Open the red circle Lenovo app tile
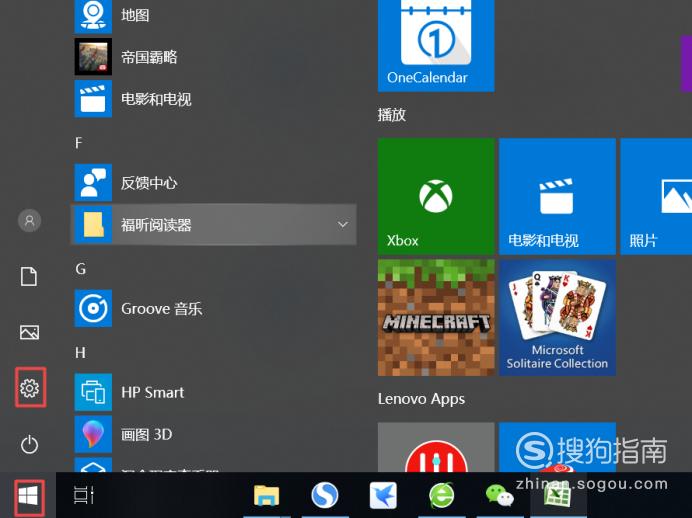Screen dimensions: 692x518 (436, 447)
